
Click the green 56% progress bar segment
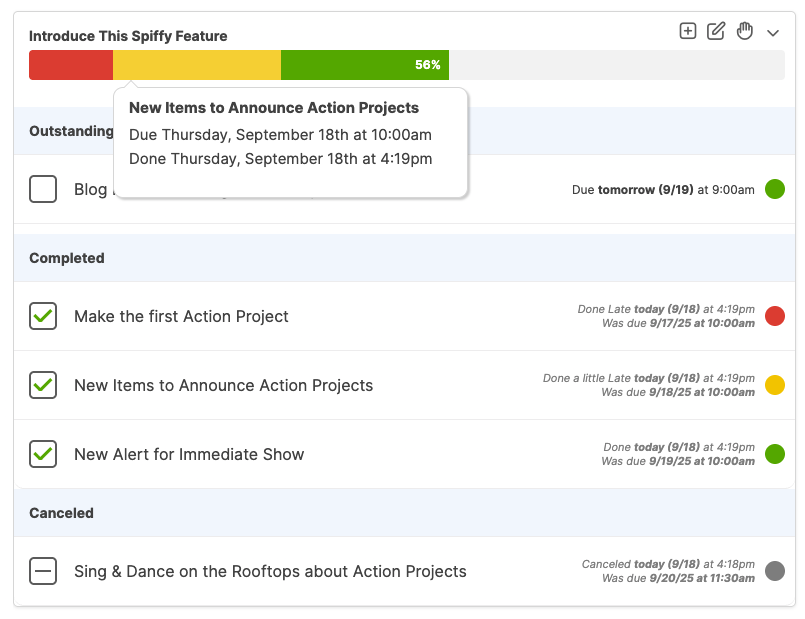(364, 65)
